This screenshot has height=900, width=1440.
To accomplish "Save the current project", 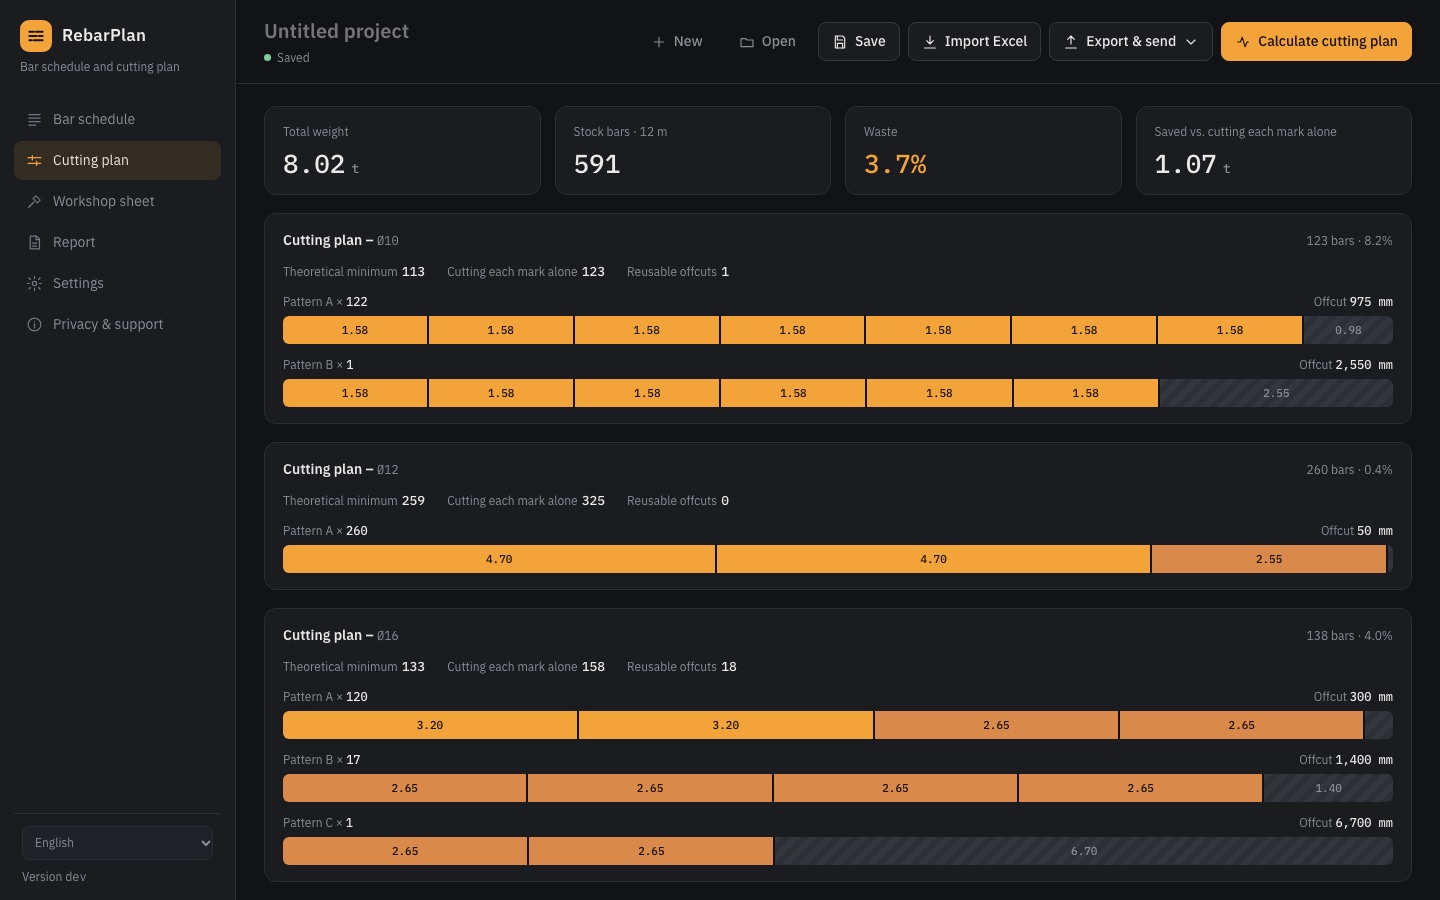I will (859, 42).
